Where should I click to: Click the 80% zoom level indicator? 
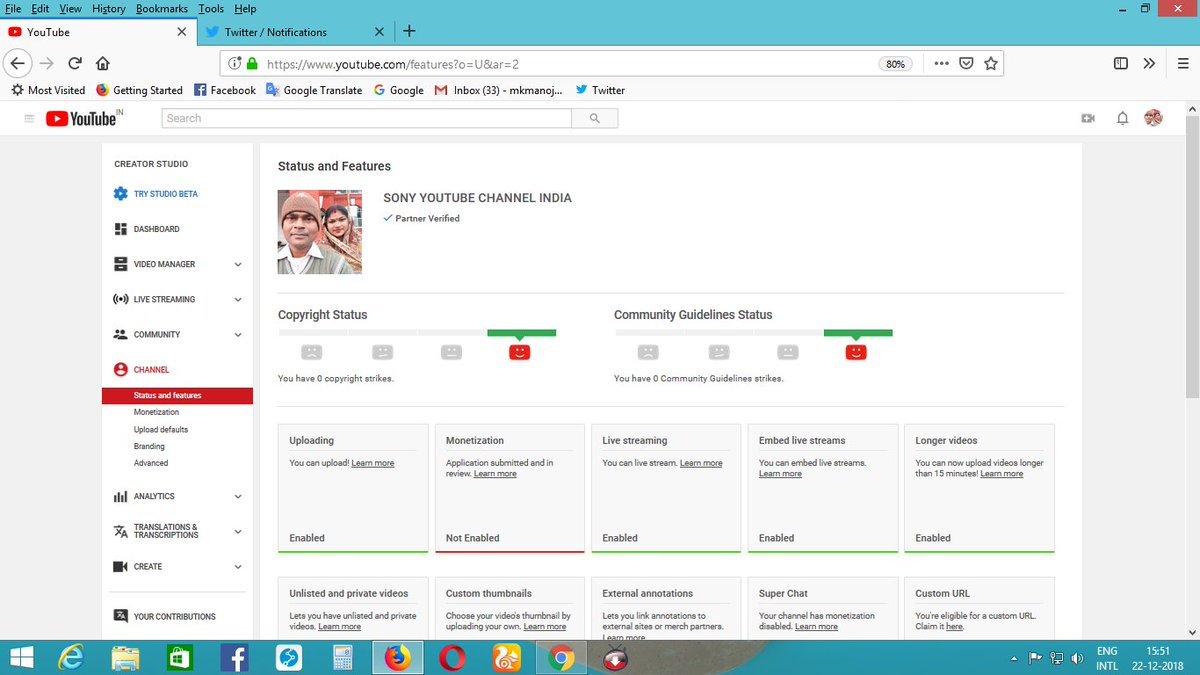pos(895,63)
